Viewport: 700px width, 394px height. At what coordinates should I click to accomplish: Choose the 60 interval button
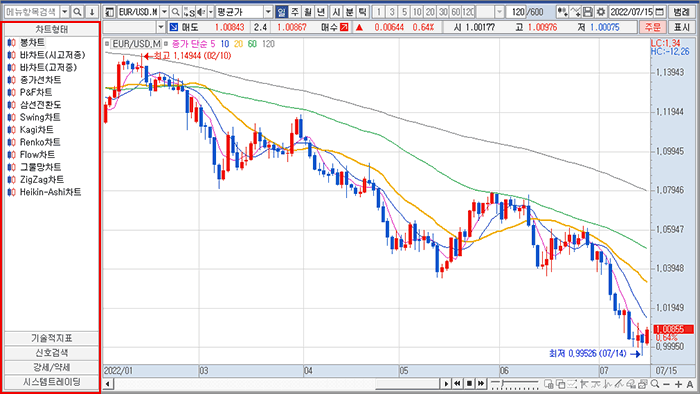(x=455, y=12)
